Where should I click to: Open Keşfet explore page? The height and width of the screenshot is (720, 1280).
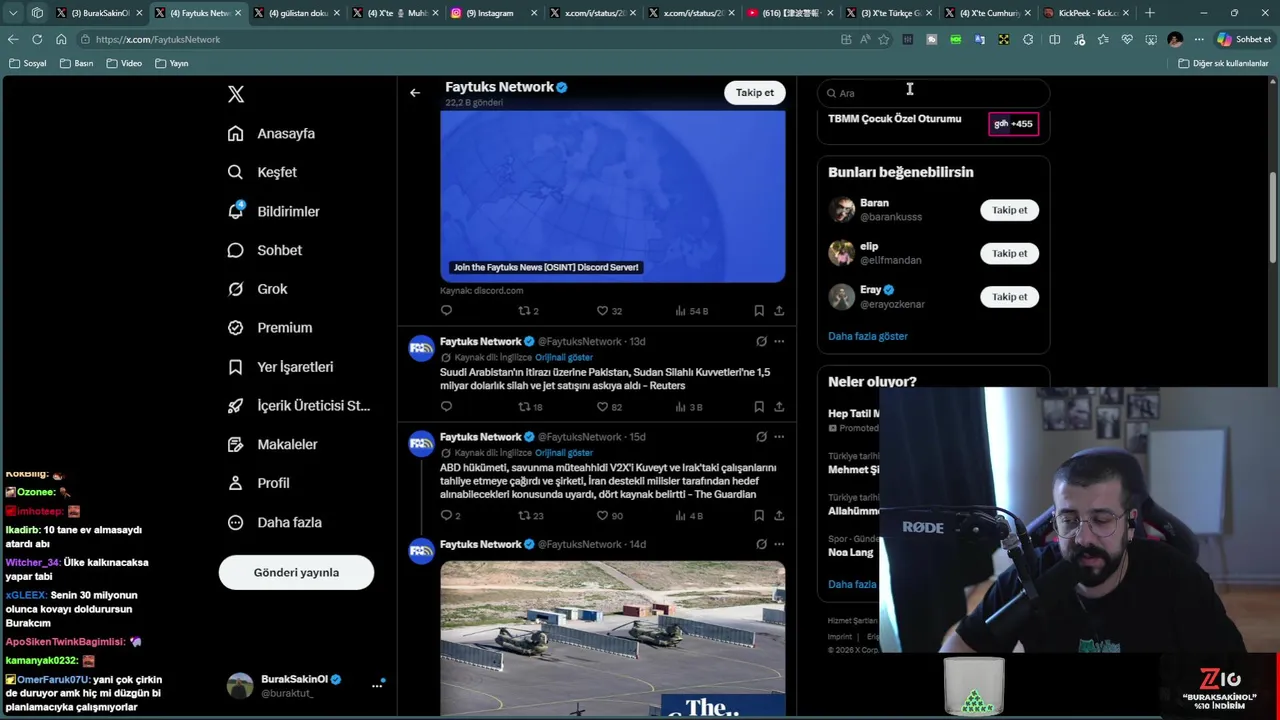click(x=262, y=172)
